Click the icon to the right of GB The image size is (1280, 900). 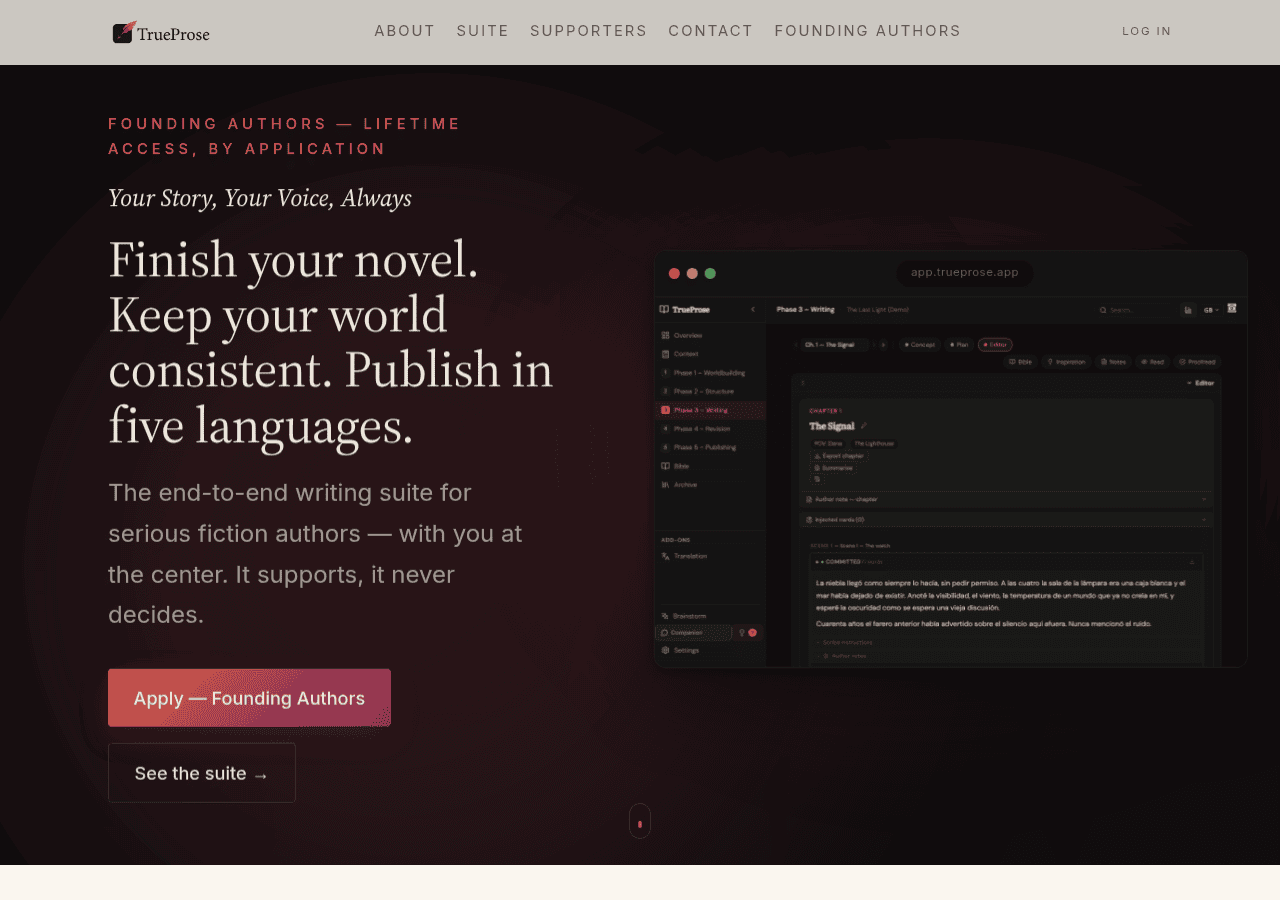click(x=1232, y=308)
